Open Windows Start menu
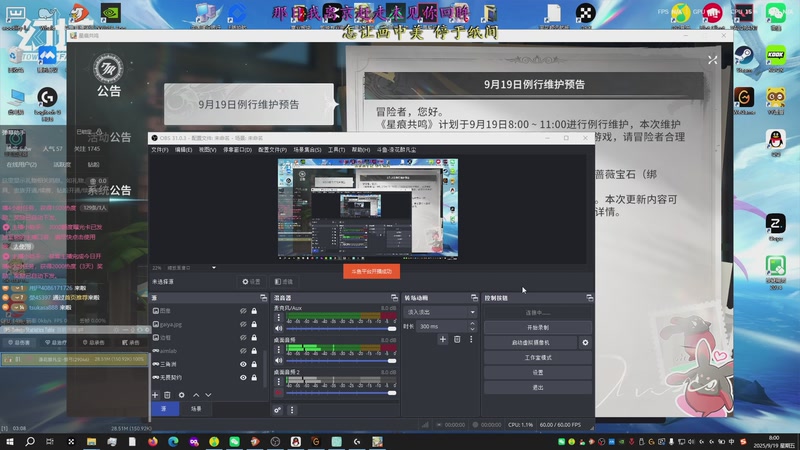Viewport: 800px width, 450px height. coord(10,441)
